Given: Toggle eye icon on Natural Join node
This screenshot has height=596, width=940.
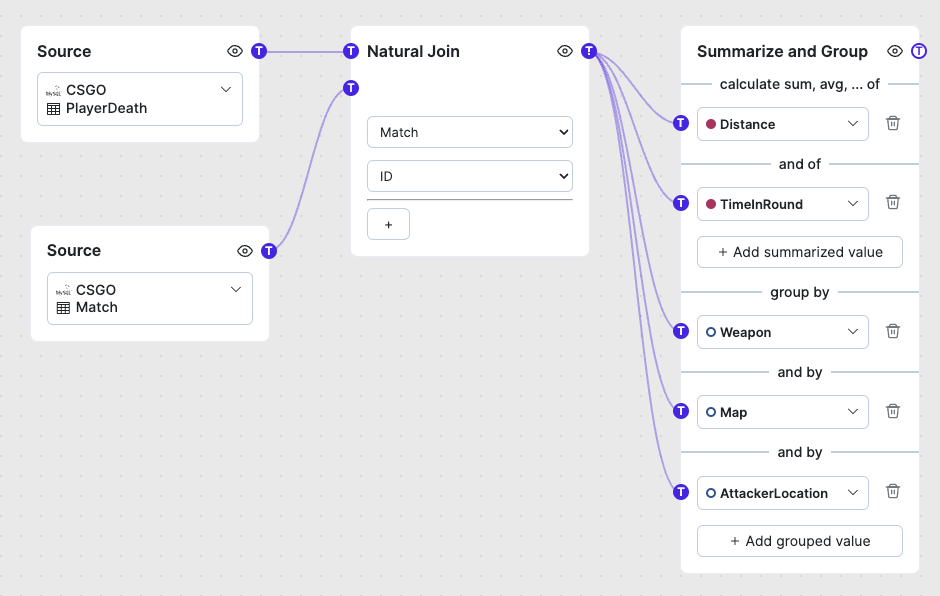Looking at the screenshot, I should 565,51.
